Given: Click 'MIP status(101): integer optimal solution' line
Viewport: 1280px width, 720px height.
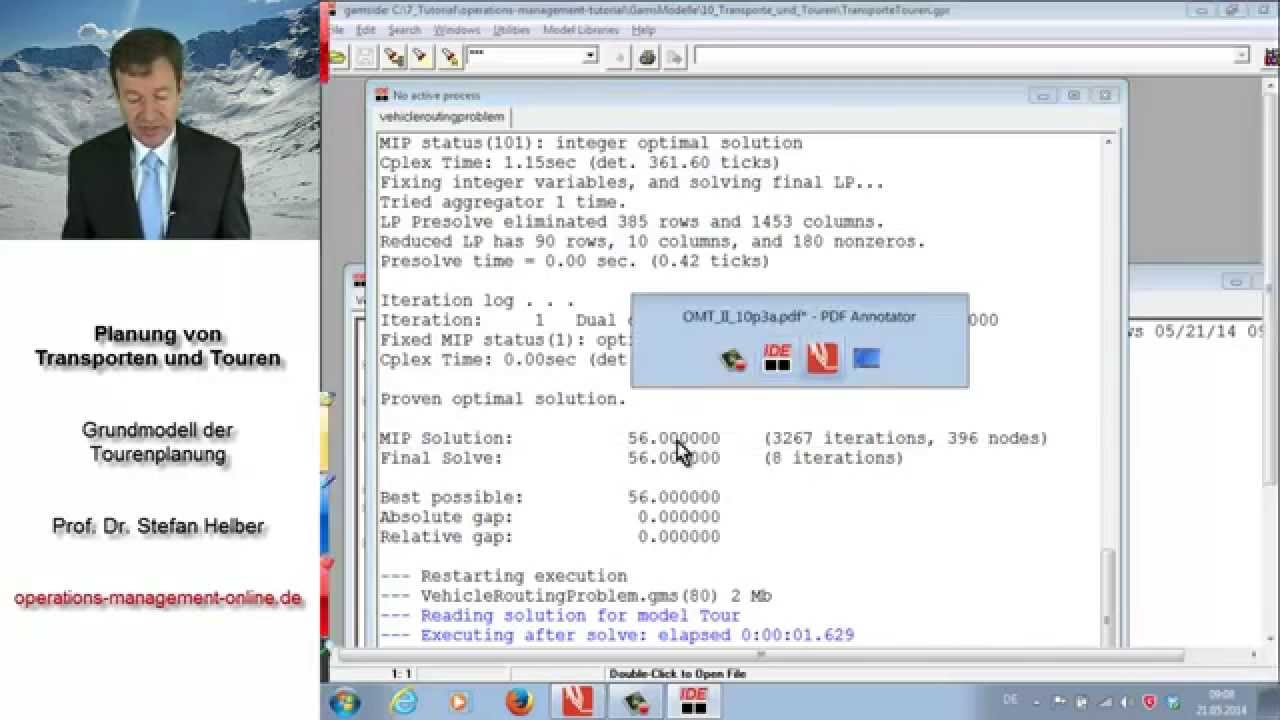Looking at the screenshot, I should click(590, 144).
